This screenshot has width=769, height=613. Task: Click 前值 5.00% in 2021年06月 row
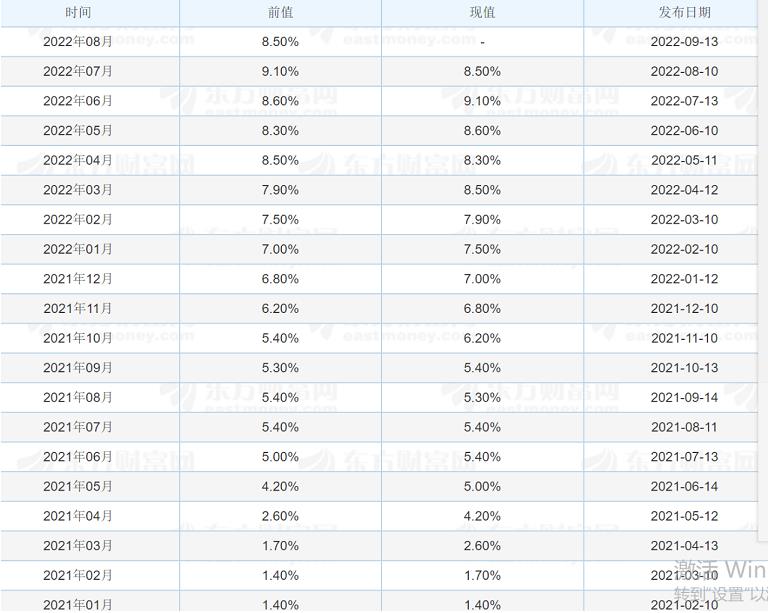pos(280,457)
